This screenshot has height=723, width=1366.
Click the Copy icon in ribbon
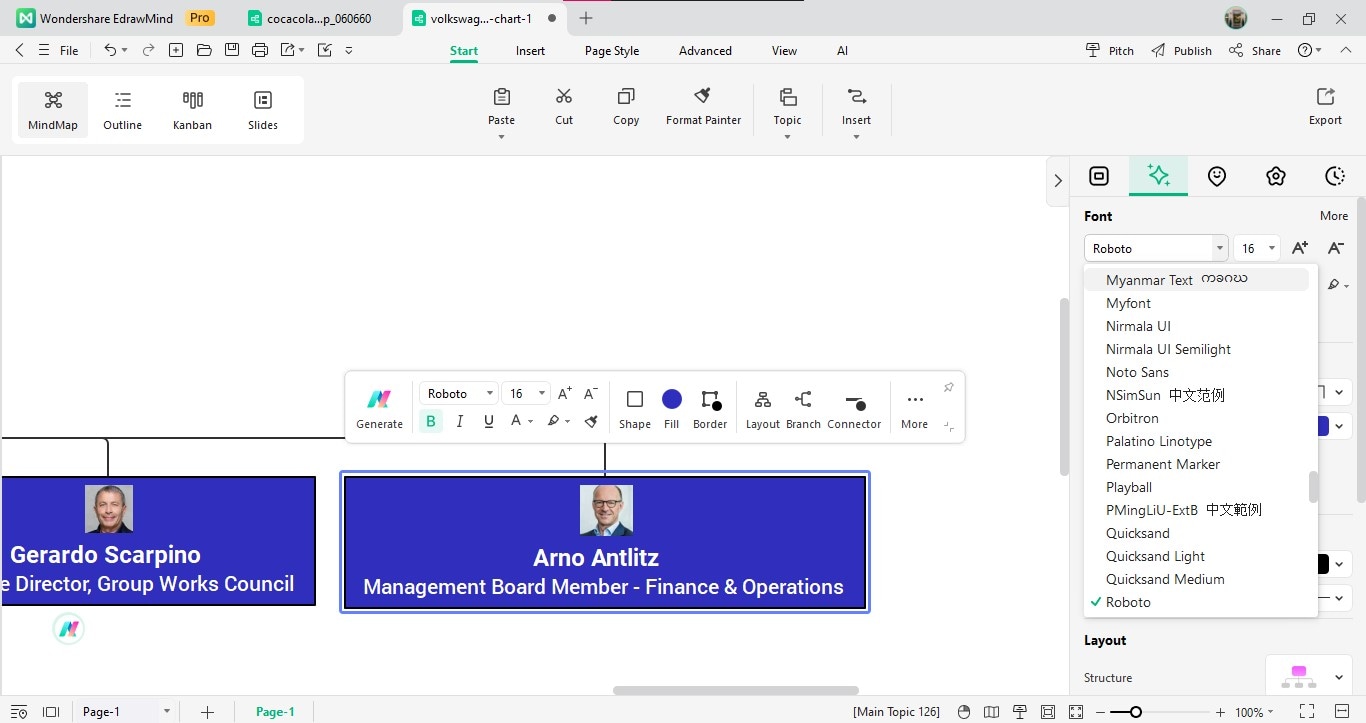point(626,96)
